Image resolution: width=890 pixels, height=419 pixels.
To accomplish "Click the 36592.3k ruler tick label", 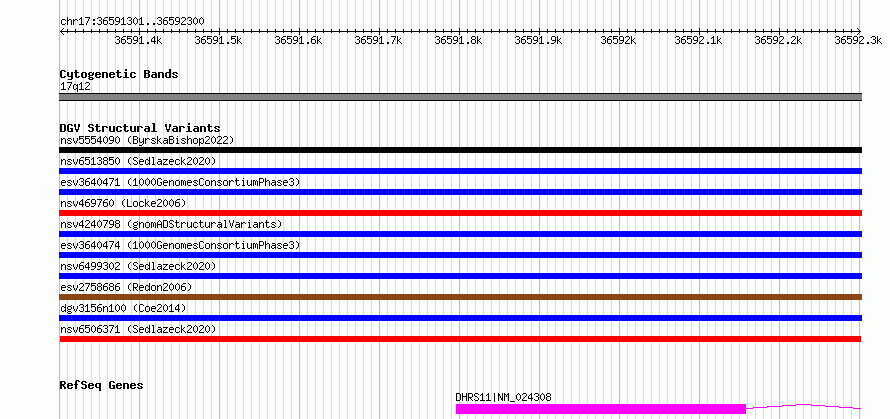I will point(858,40).
